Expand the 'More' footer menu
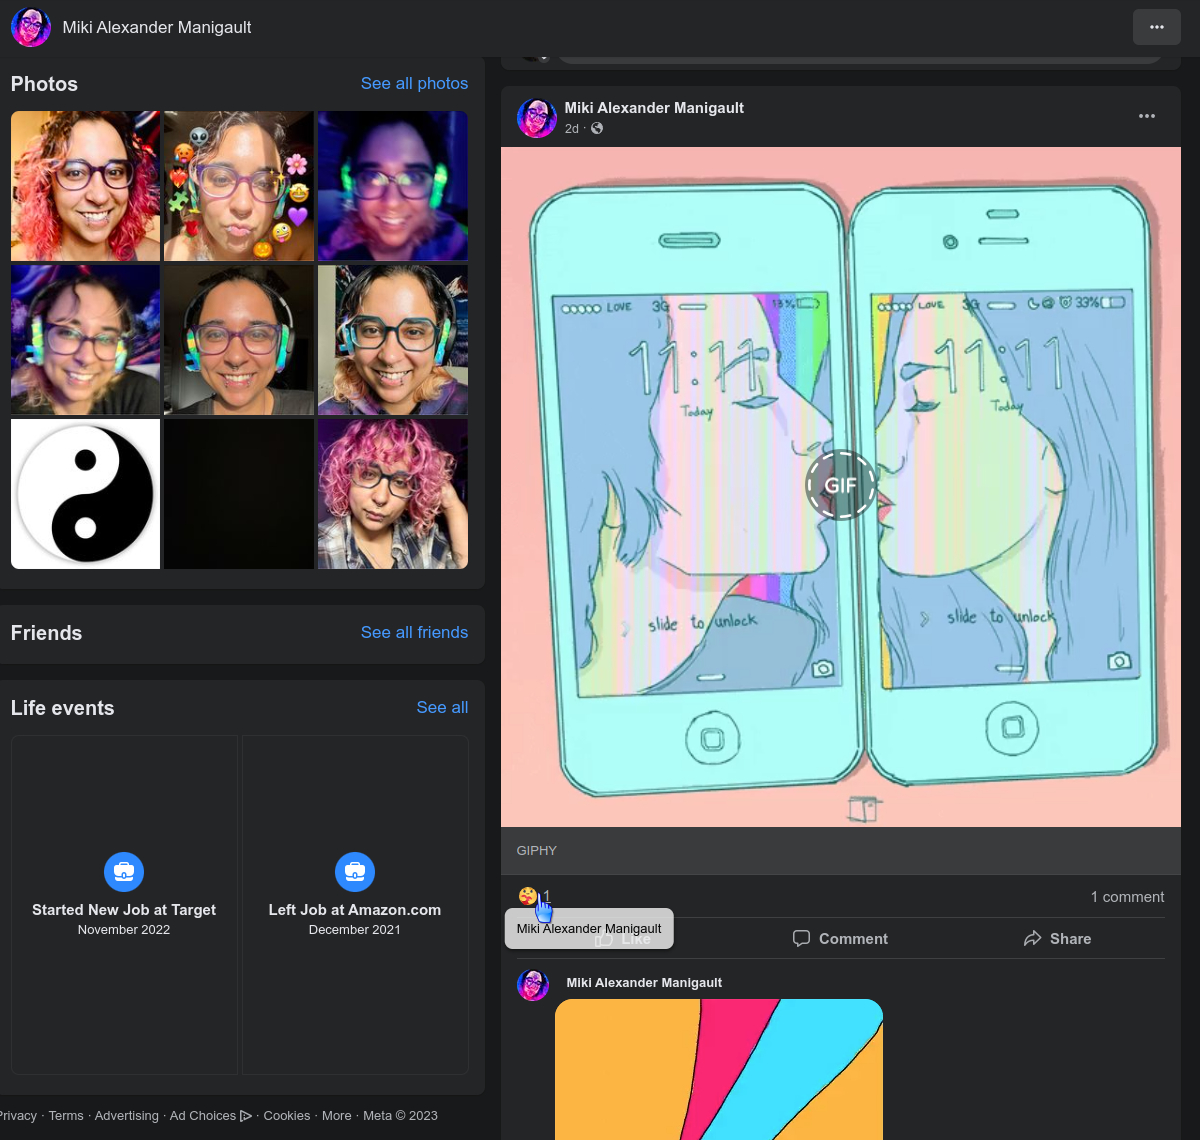Image resolution: width=1200 pixels, height=1140 pixels. coord(336,1116)
